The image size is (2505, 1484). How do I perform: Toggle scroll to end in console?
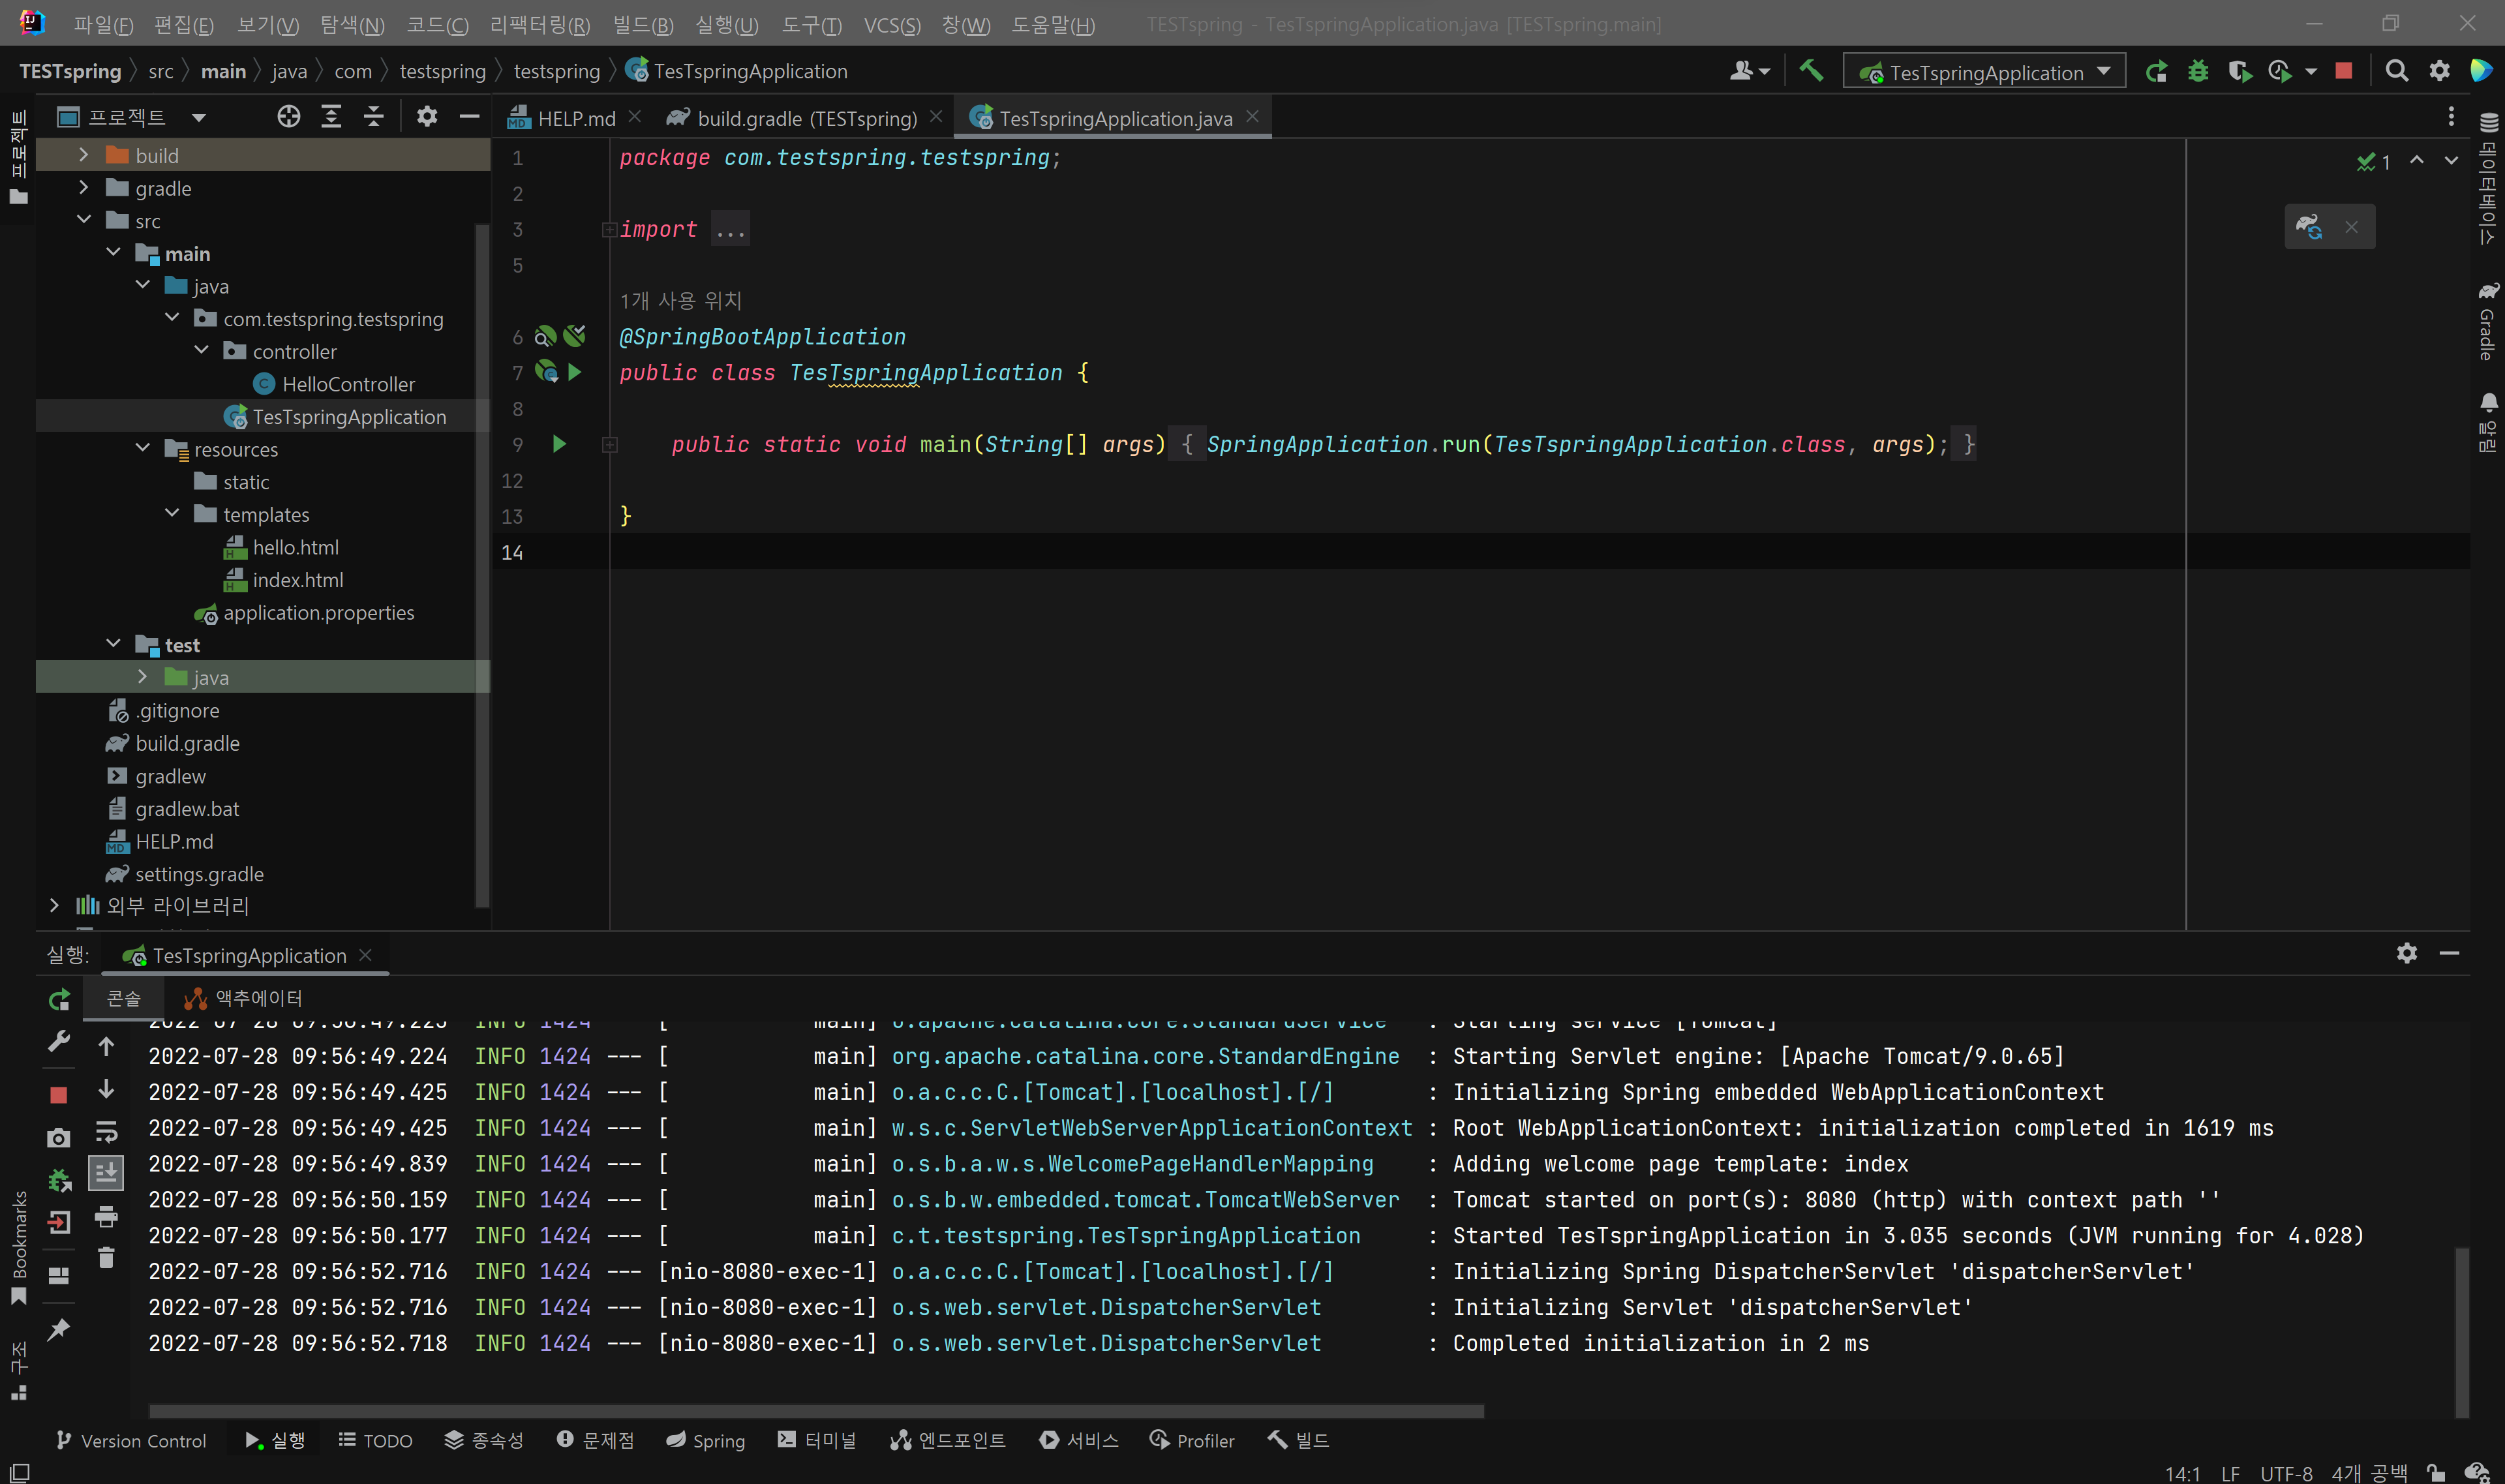pos(106,1172)
